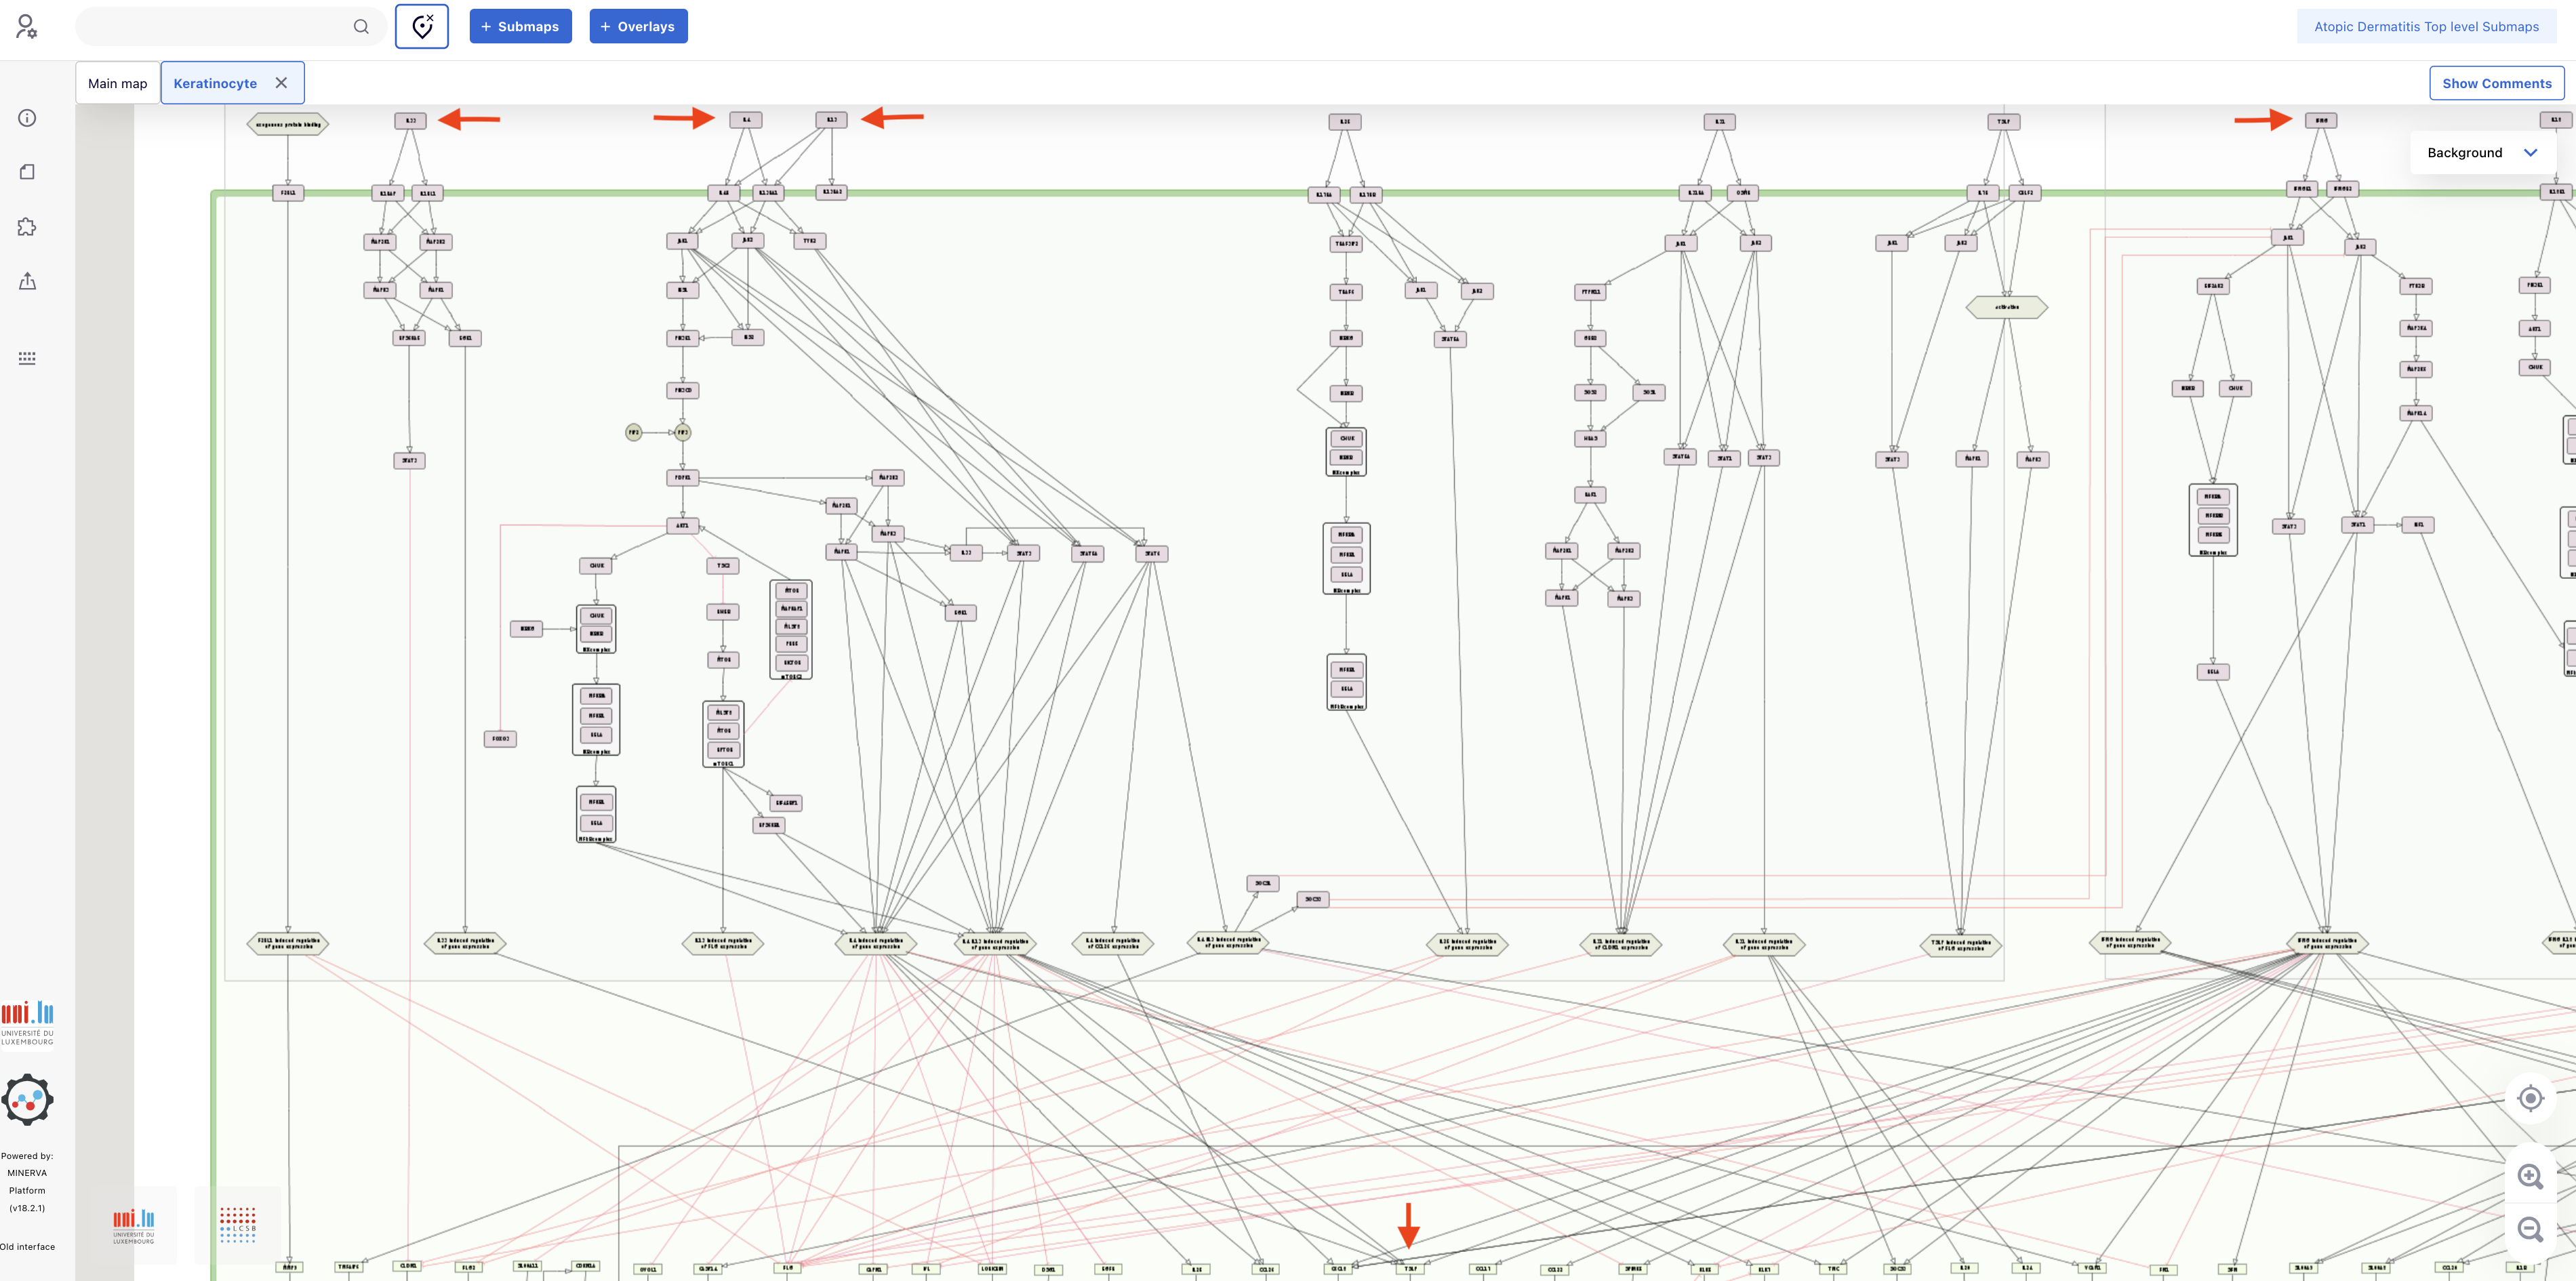The width and height of the screenshot is (2576, 1281).
Task: Clear map pins with marker icon
Action: [x=422, y=27]
